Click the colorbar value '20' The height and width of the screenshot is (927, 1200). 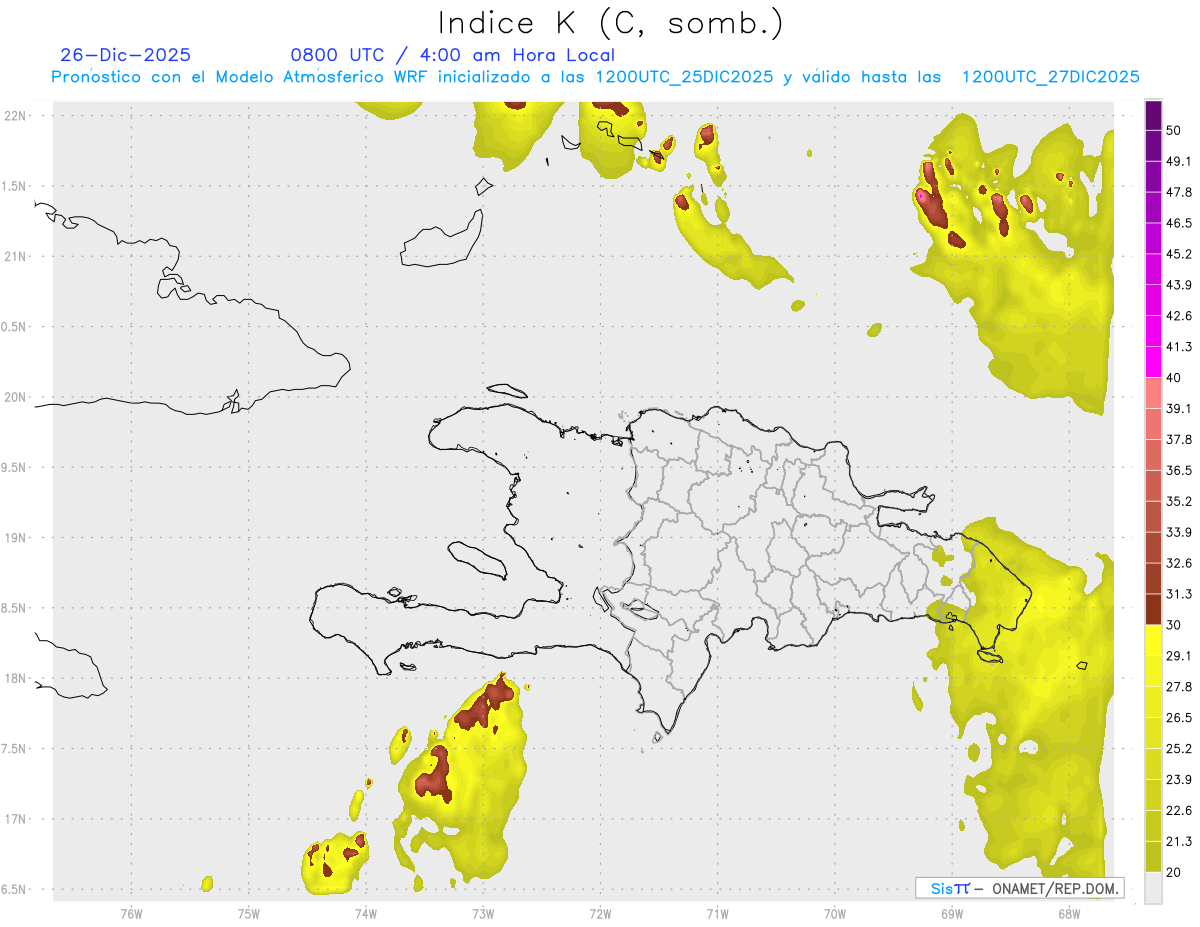click(1174, 873)
